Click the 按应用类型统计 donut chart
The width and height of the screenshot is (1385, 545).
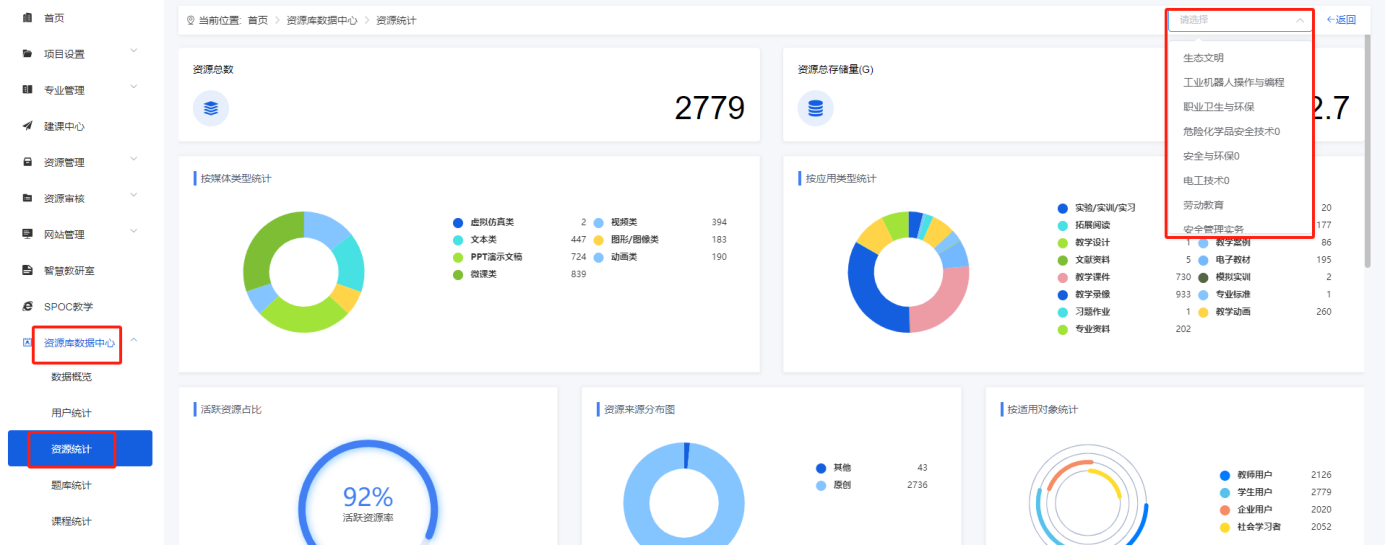tap(909, 272)
